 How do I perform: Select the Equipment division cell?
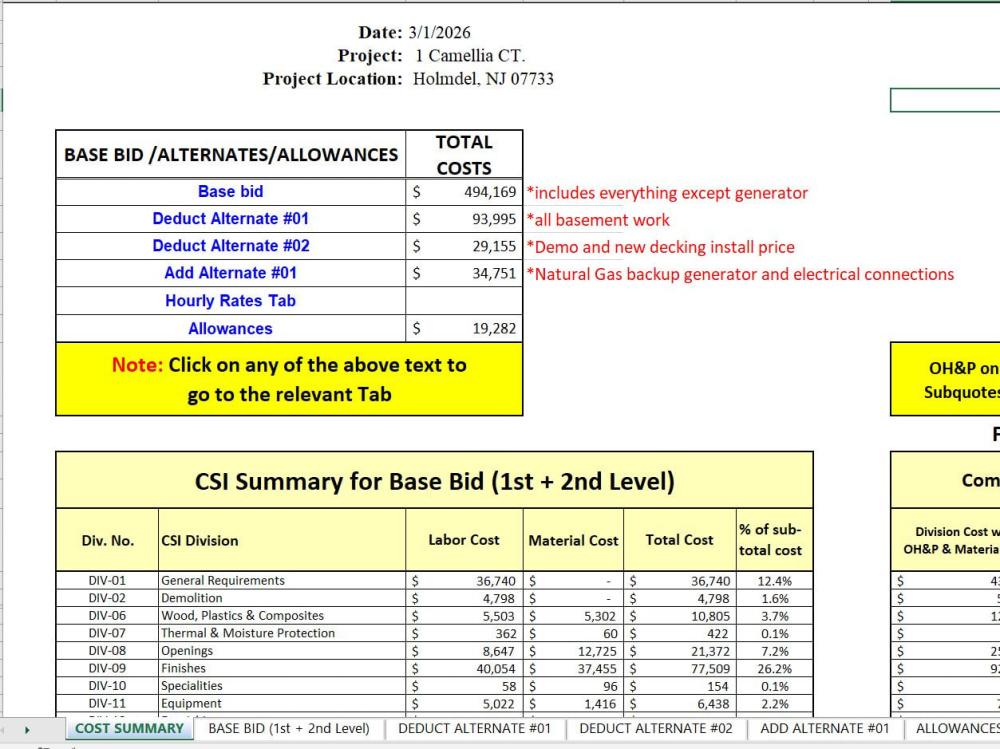pos(282,704)
